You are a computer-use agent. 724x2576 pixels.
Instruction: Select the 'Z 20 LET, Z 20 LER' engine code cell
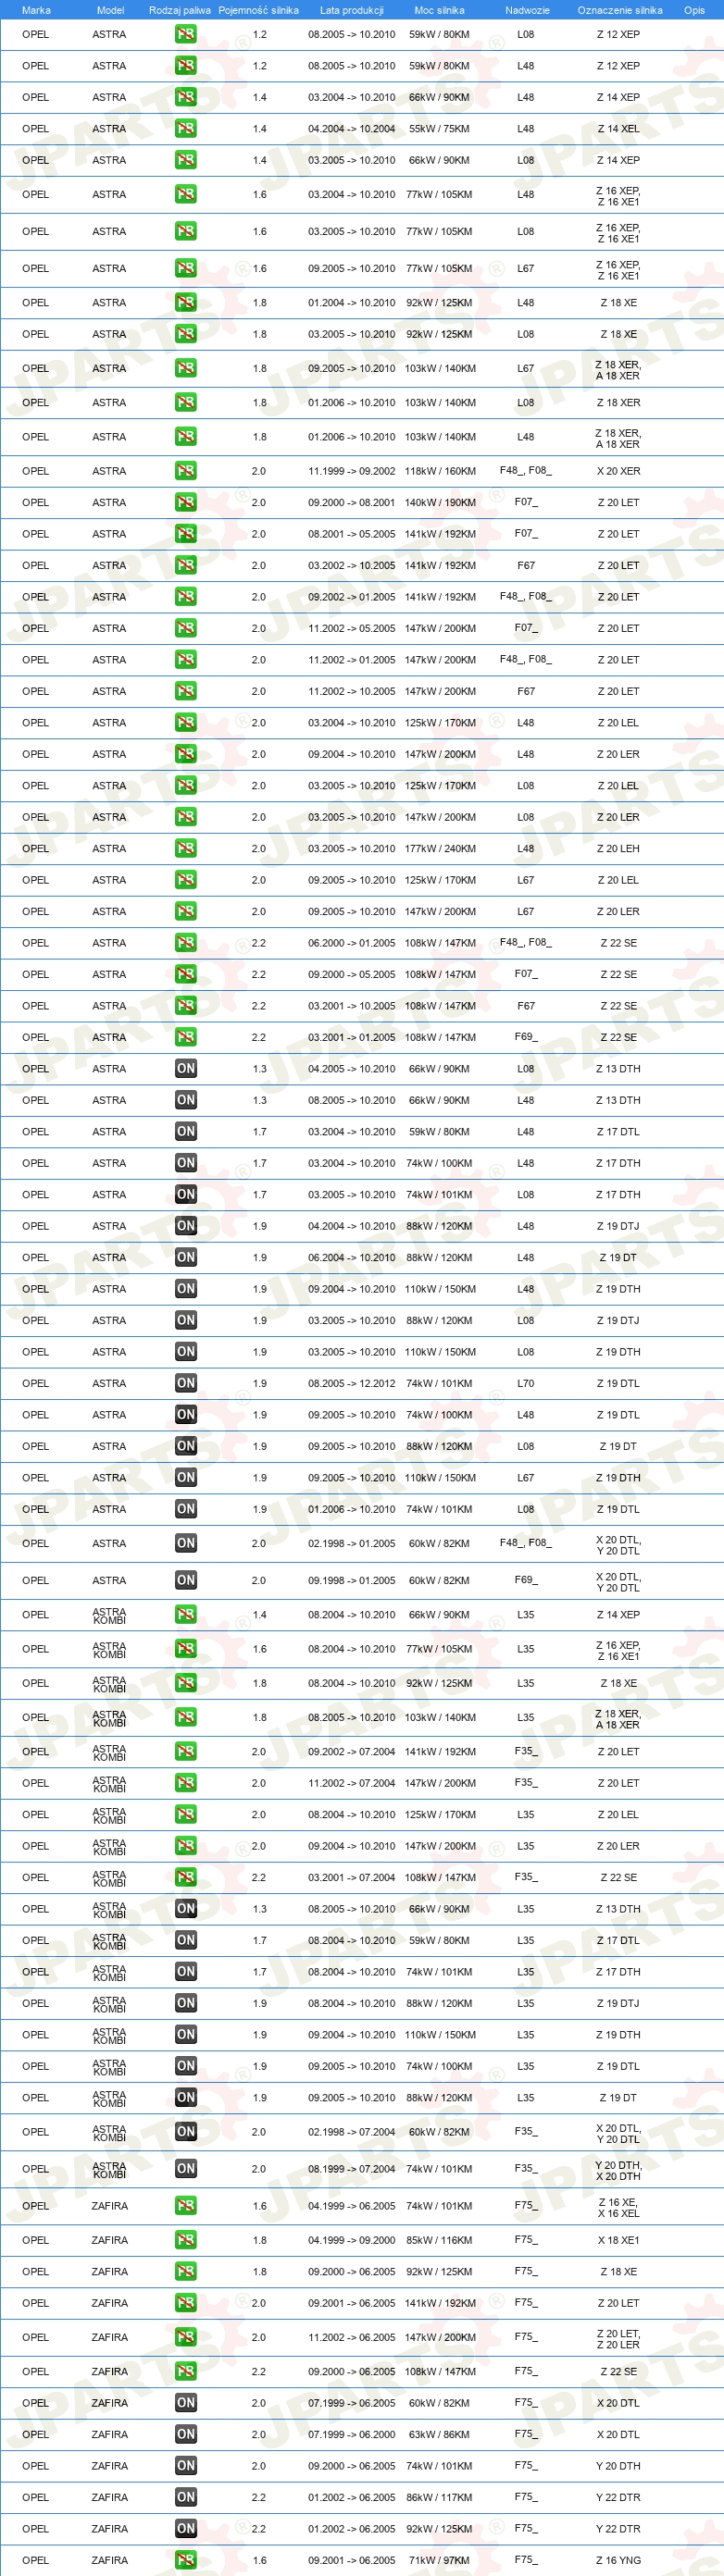click(618, 2339)
